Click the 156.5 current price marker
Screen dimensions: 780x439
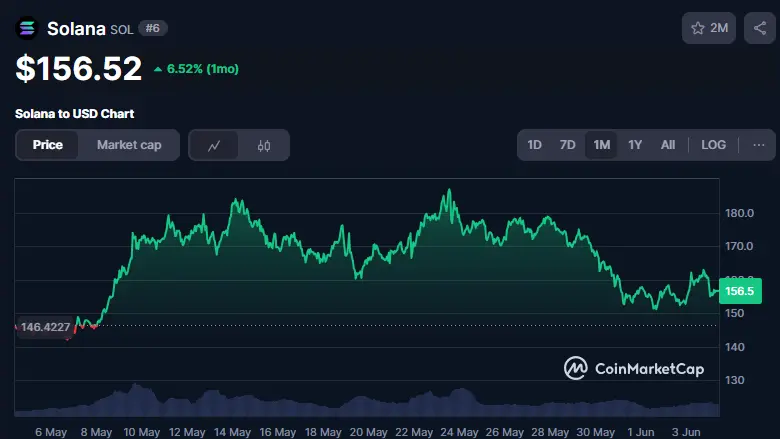pyautogui.click(x=740, y=291)
